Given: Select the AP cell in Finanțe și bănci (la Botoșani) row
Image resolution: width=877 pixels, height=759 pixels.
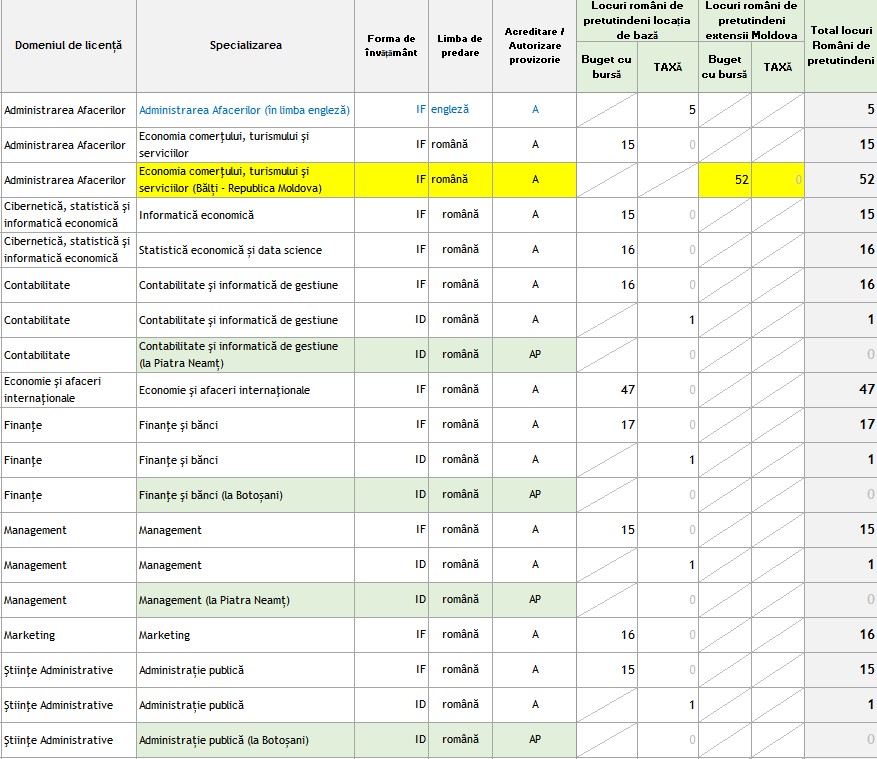Looking at the screenshot, I should [x=534, y=495].
